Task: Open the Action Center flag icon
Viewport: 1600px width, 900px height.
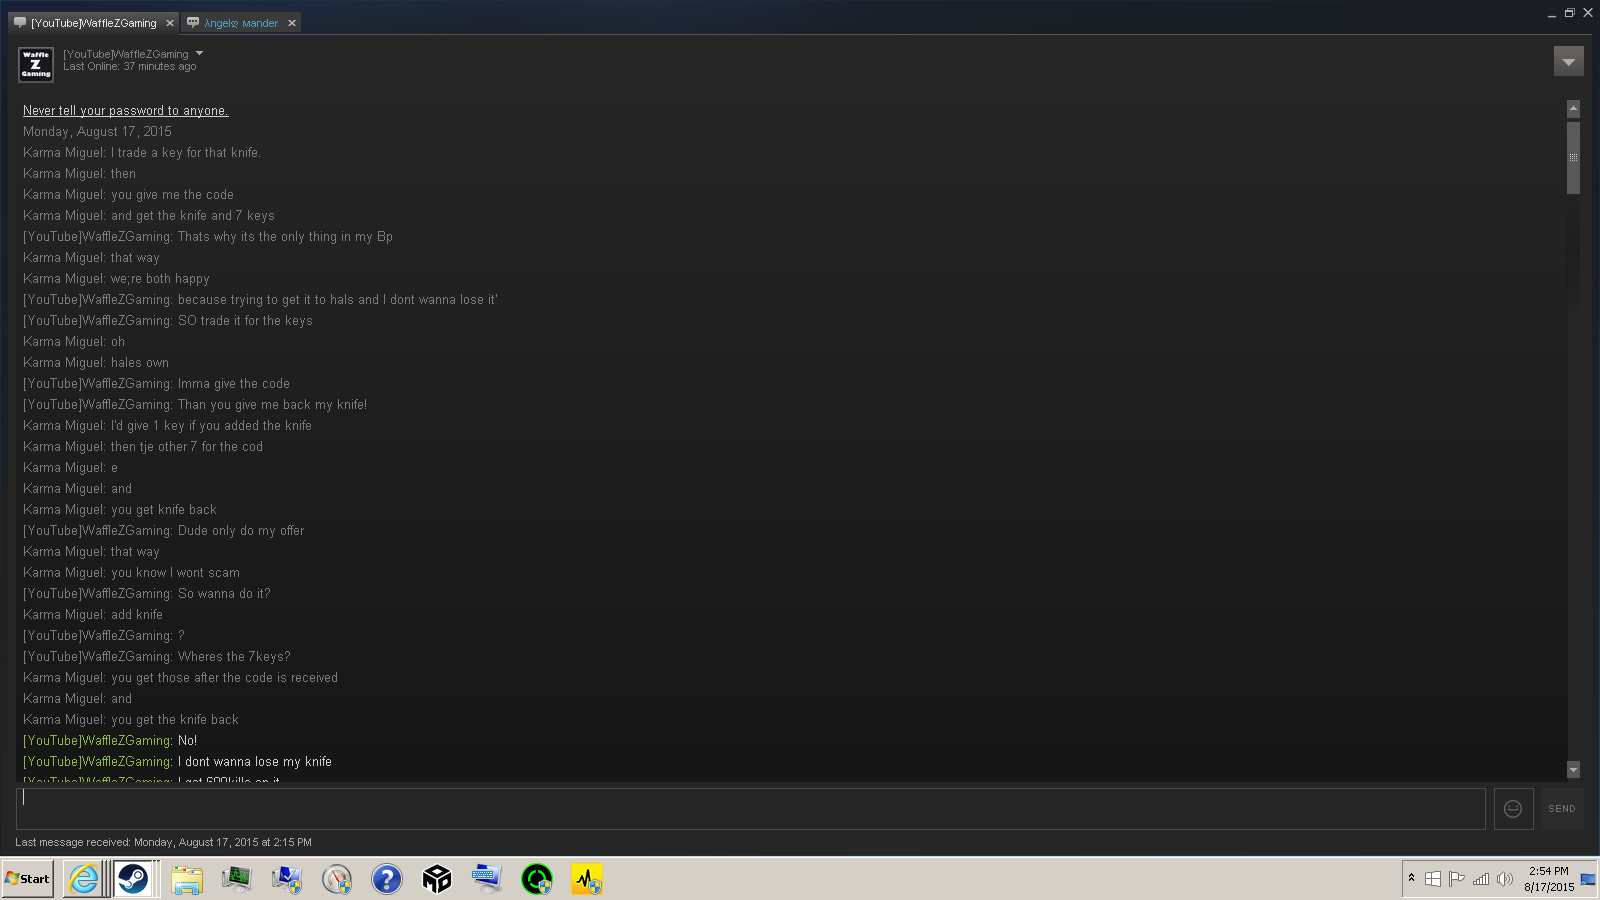Action: [1456, 879]
